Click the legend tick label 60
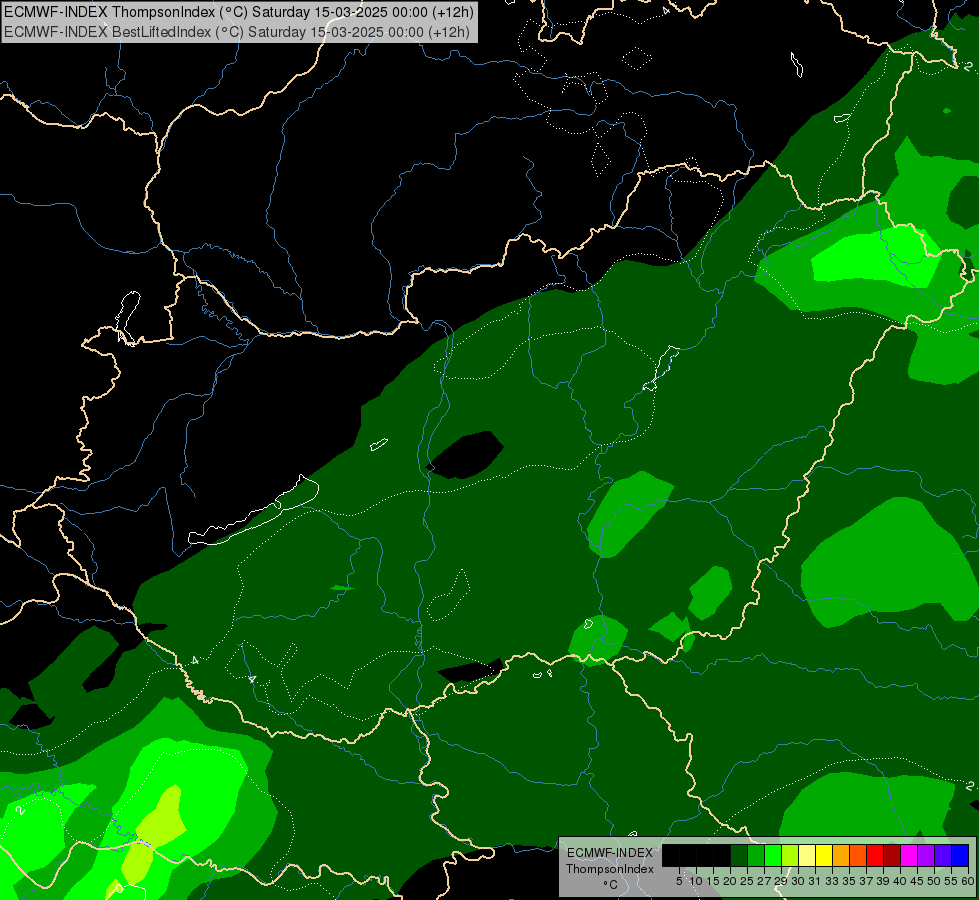This screenshot has width=979, height=900. click(x=968, y=881)
